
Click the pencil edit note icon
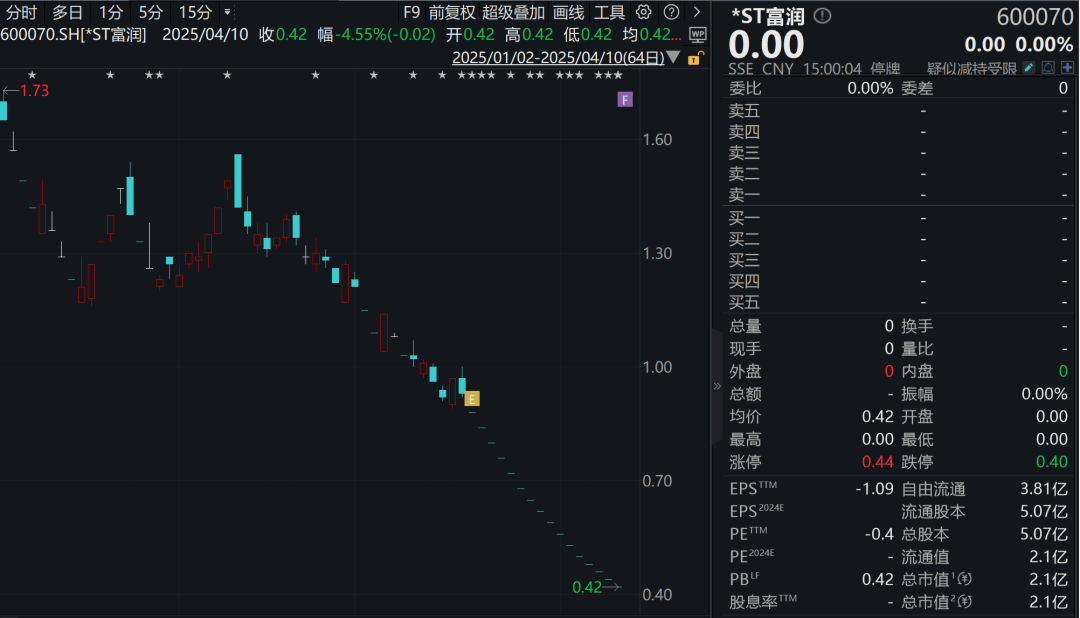point(1028,68)
